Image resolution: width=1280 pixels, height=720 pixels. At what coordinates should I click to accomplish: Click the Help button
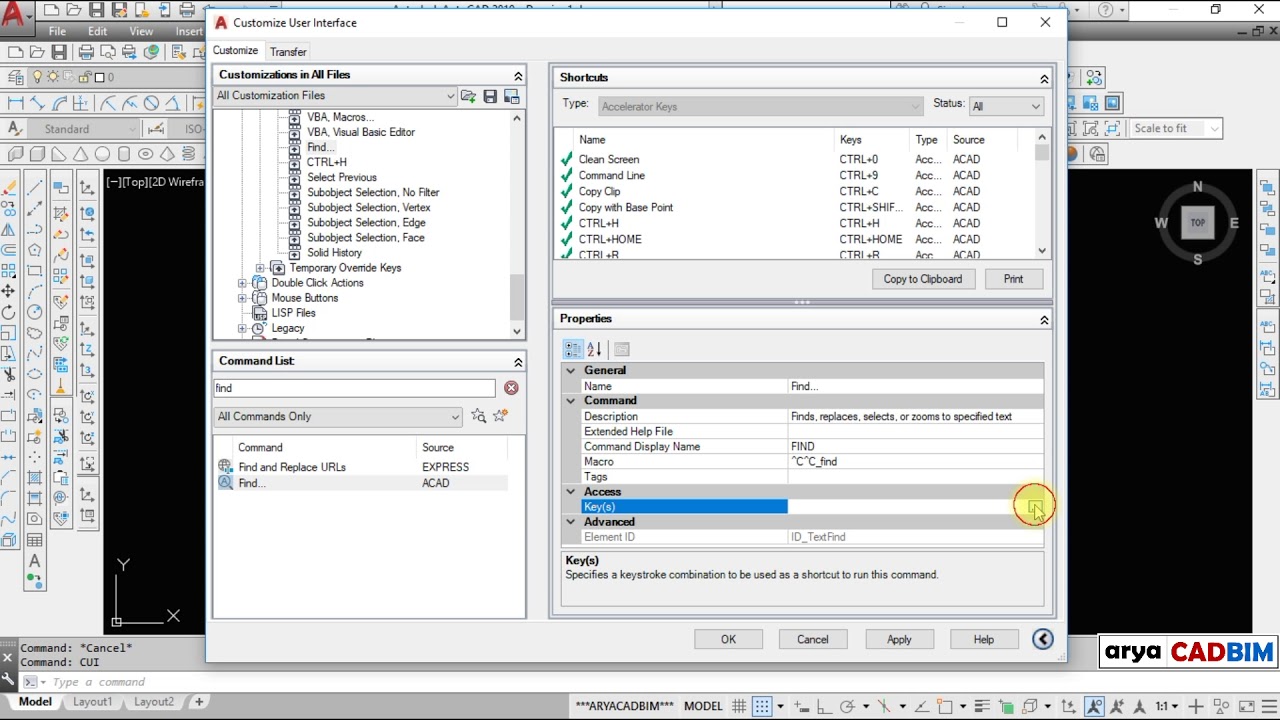pos(983,640)
